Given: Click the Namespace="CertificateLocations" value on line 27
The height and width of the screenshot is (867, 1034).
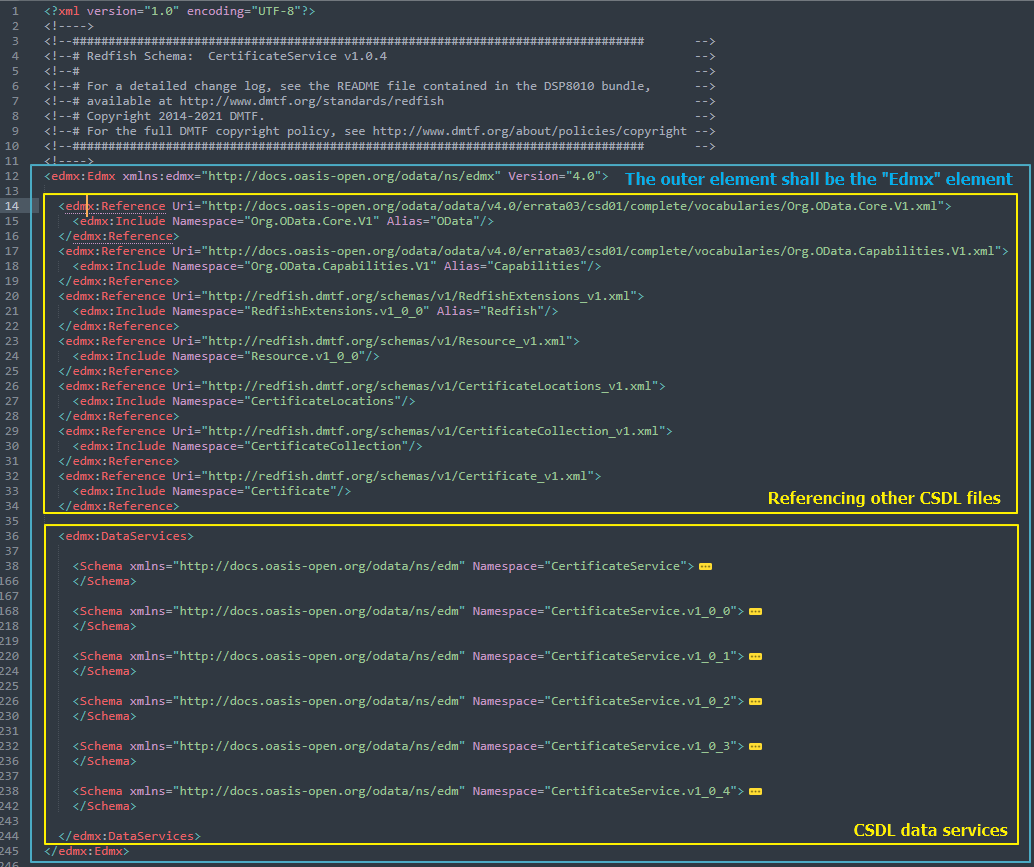Looking at the screenshot, I should pos(287,401).
